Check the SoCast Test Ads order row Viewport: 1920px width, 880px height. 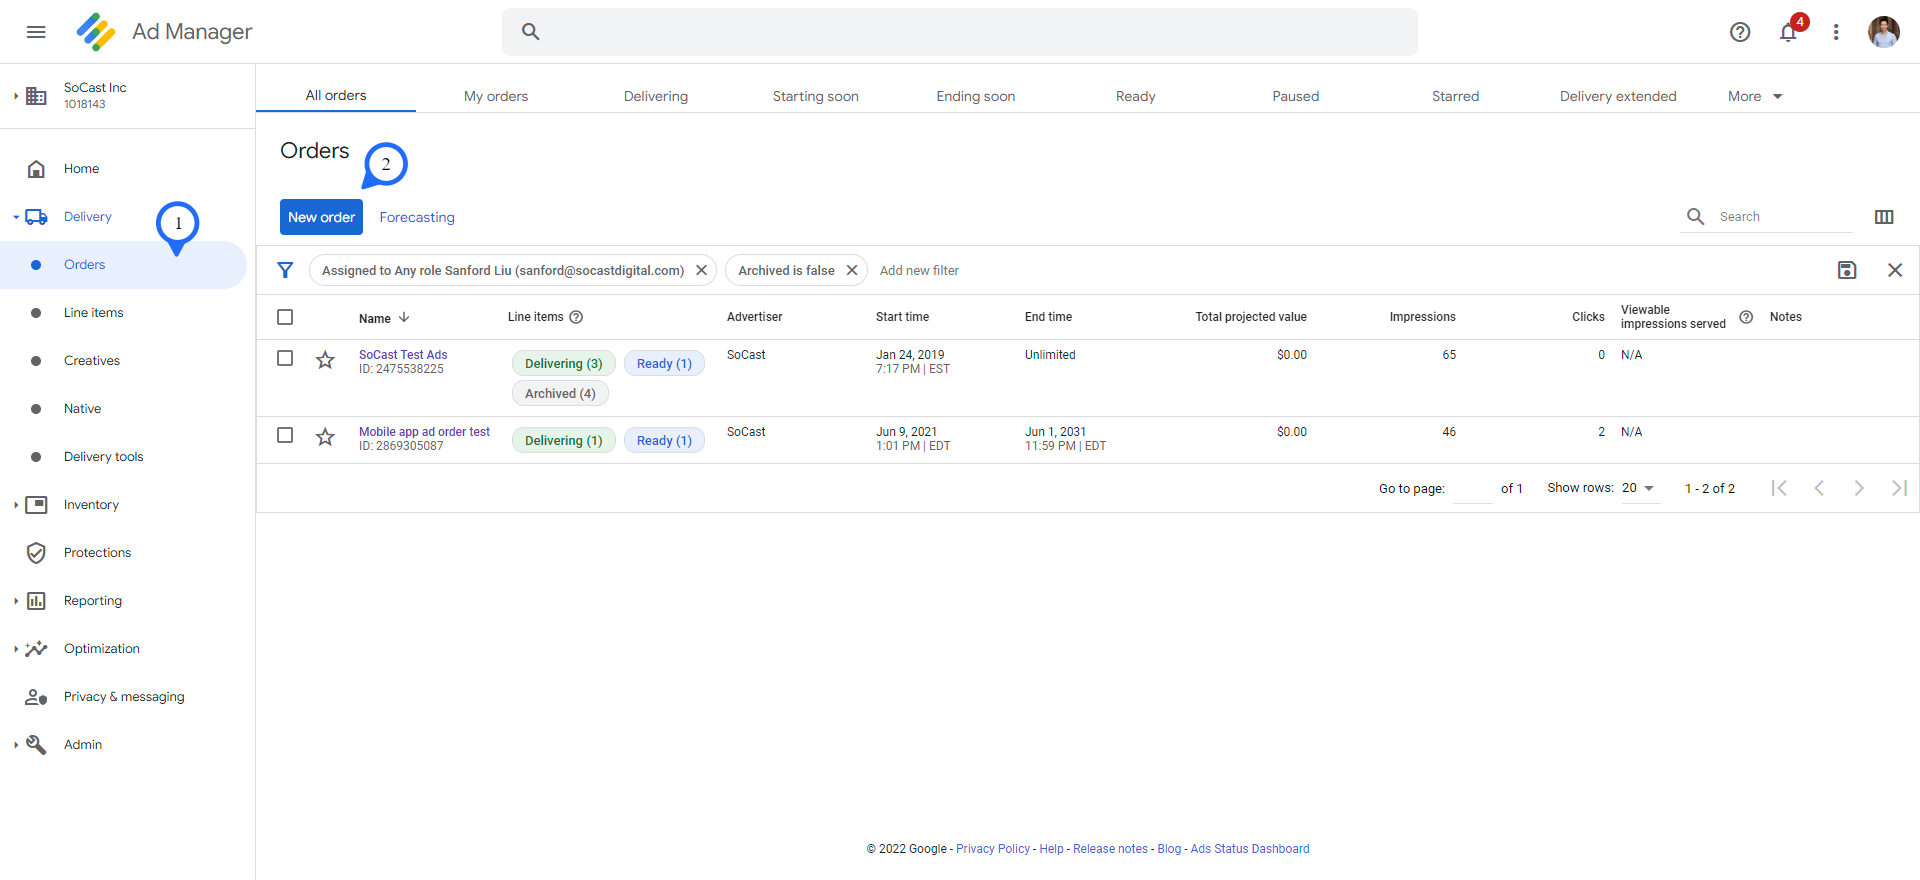pyautogui.click(x=285, y=358)
